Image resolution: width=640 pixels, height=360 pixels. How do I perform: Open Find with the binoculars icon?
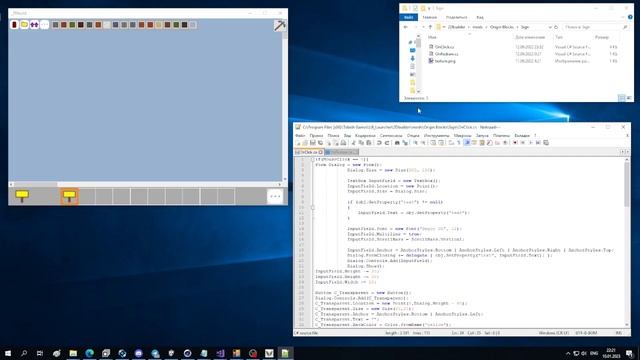tap(397, 142)
